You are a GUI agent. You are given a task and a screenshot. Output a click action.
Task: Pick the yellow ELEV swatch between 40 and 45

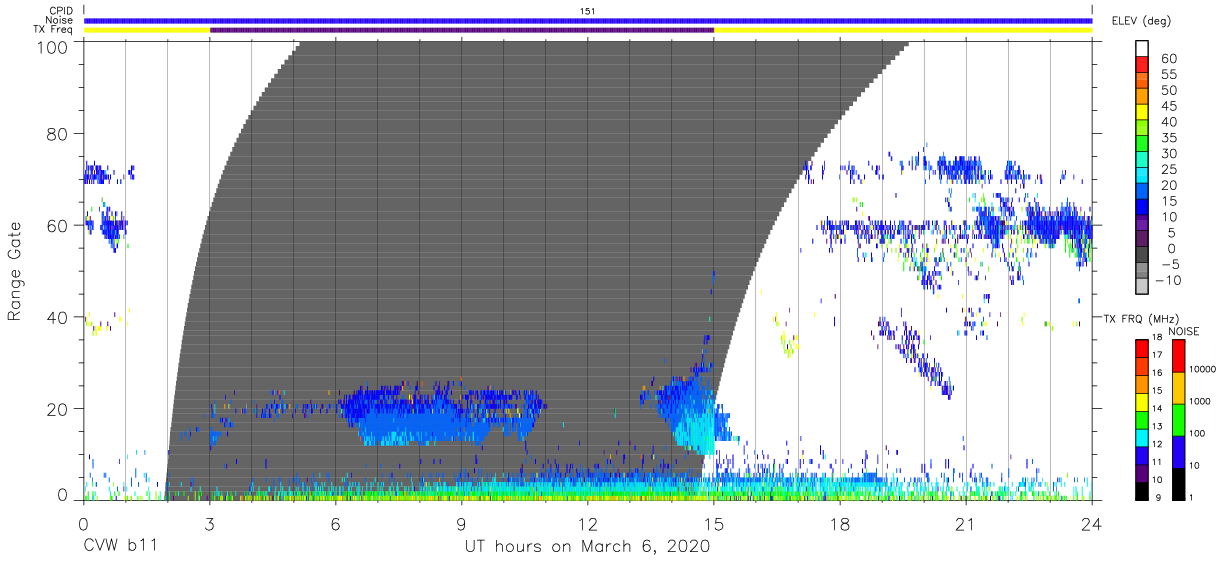click(x=1144, y=114)
